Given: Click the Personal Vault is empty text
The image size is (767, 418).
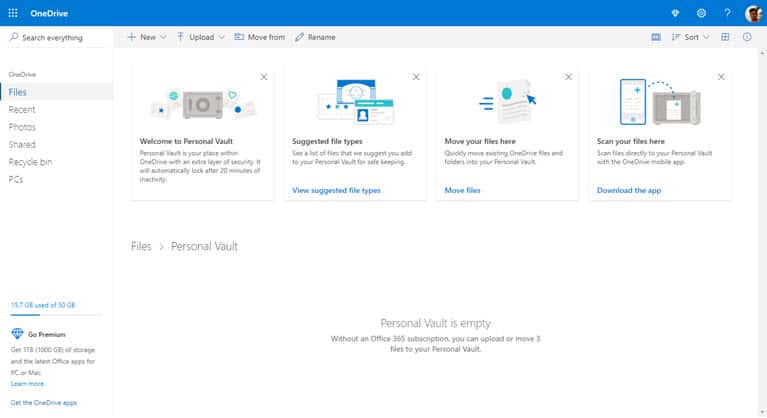Looking at the screenshot, I should (435, 323).
